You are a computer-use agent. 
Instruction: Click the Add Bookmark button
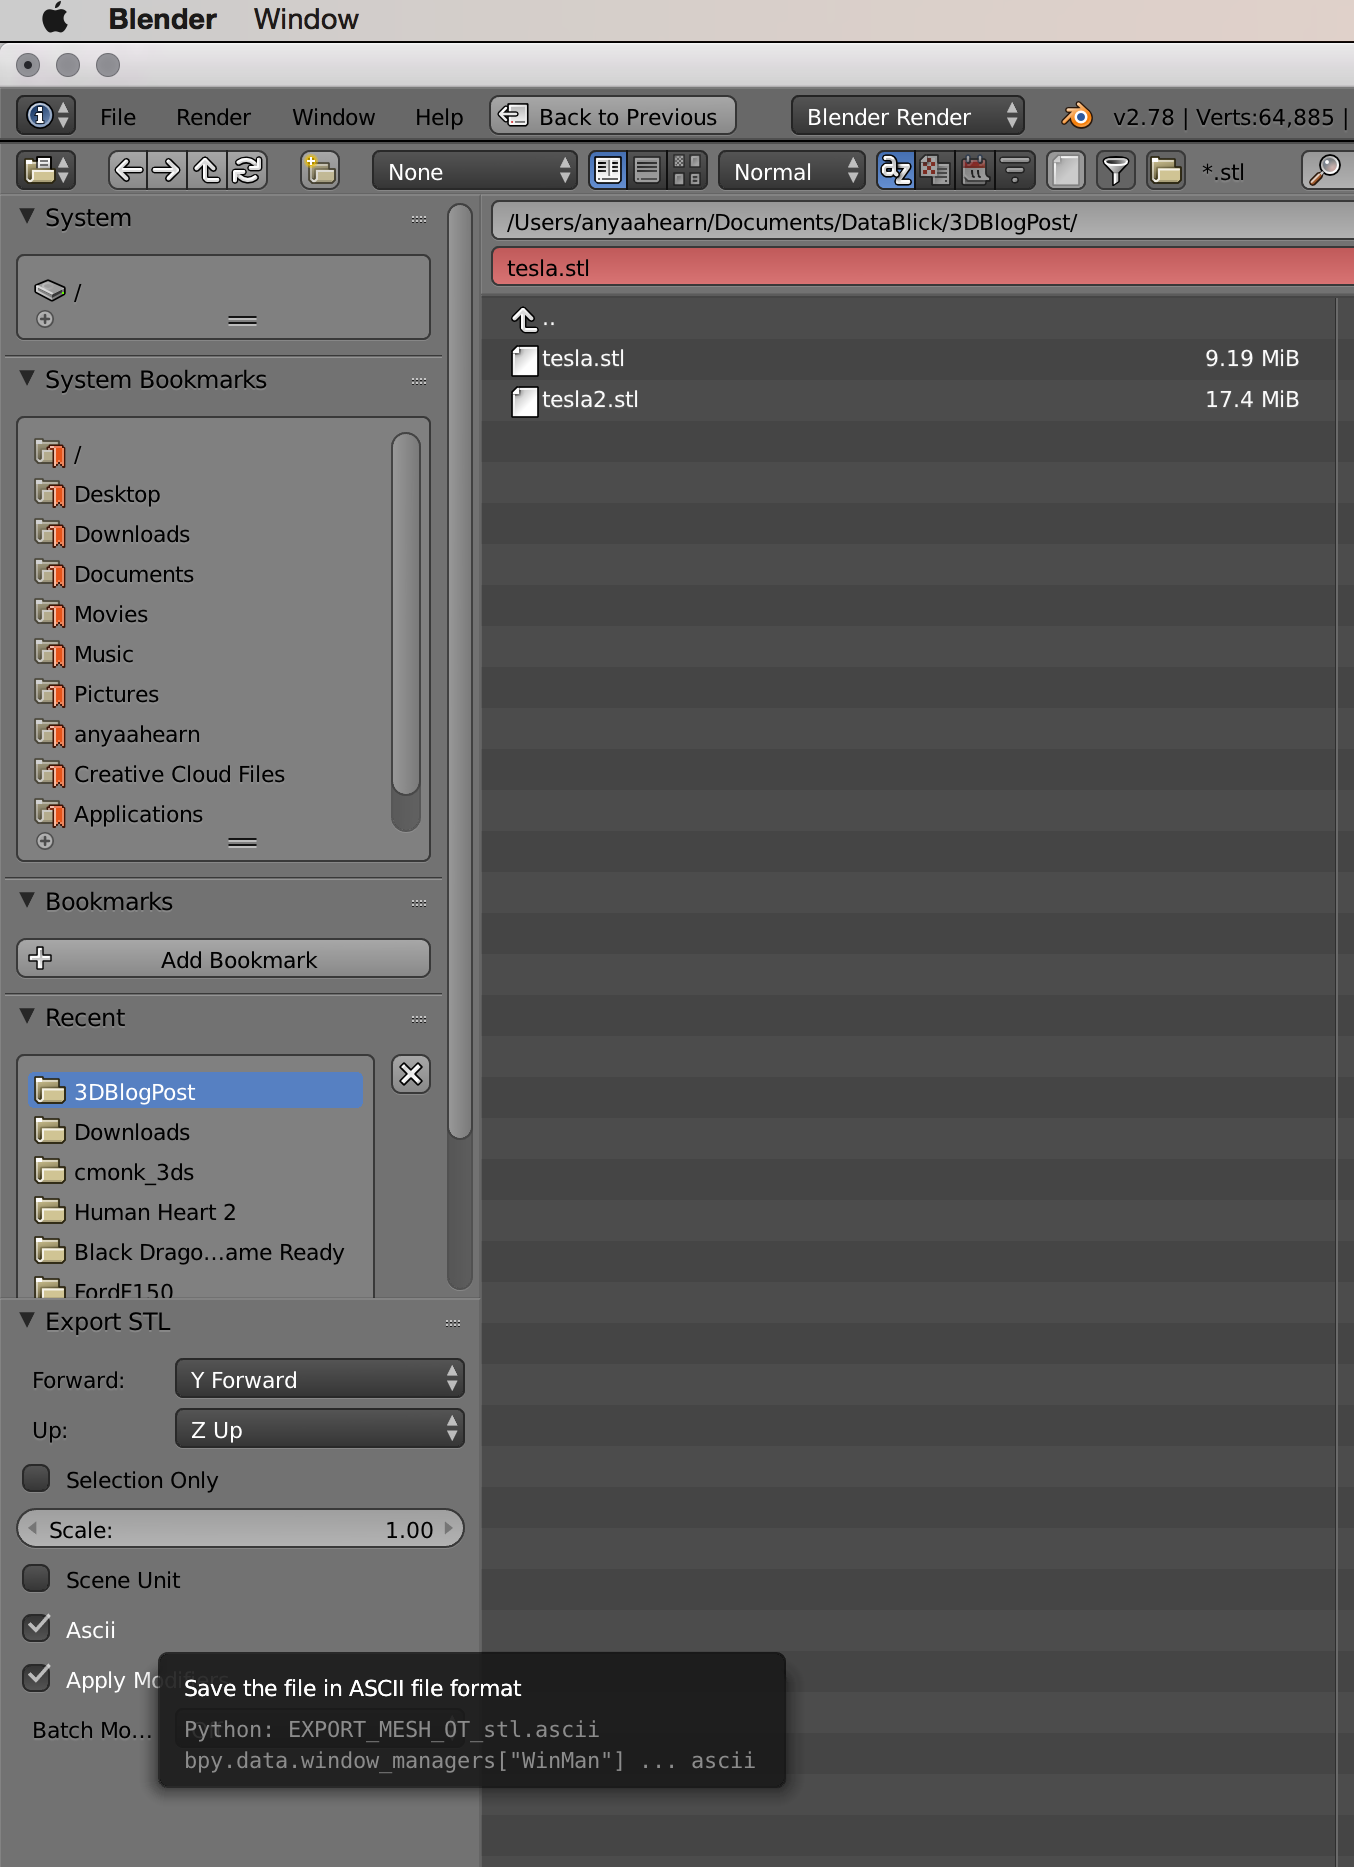[224, 958]
